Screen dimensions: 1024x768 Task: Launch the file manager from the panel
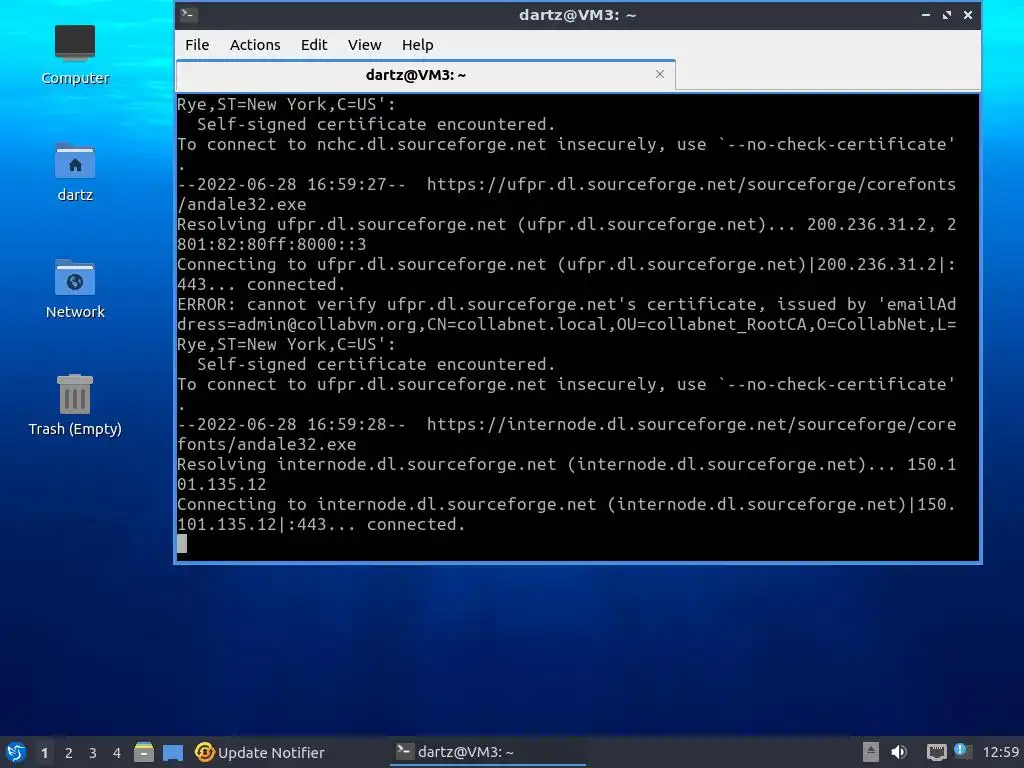144,752
